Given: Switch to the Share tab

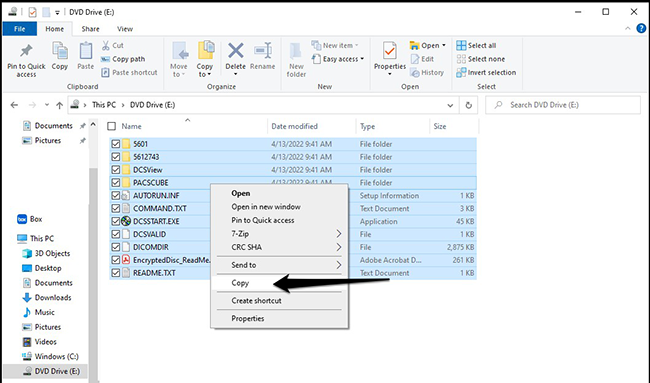Looking at the screenshot, I should pyautogui.click(x=90, y=29).
